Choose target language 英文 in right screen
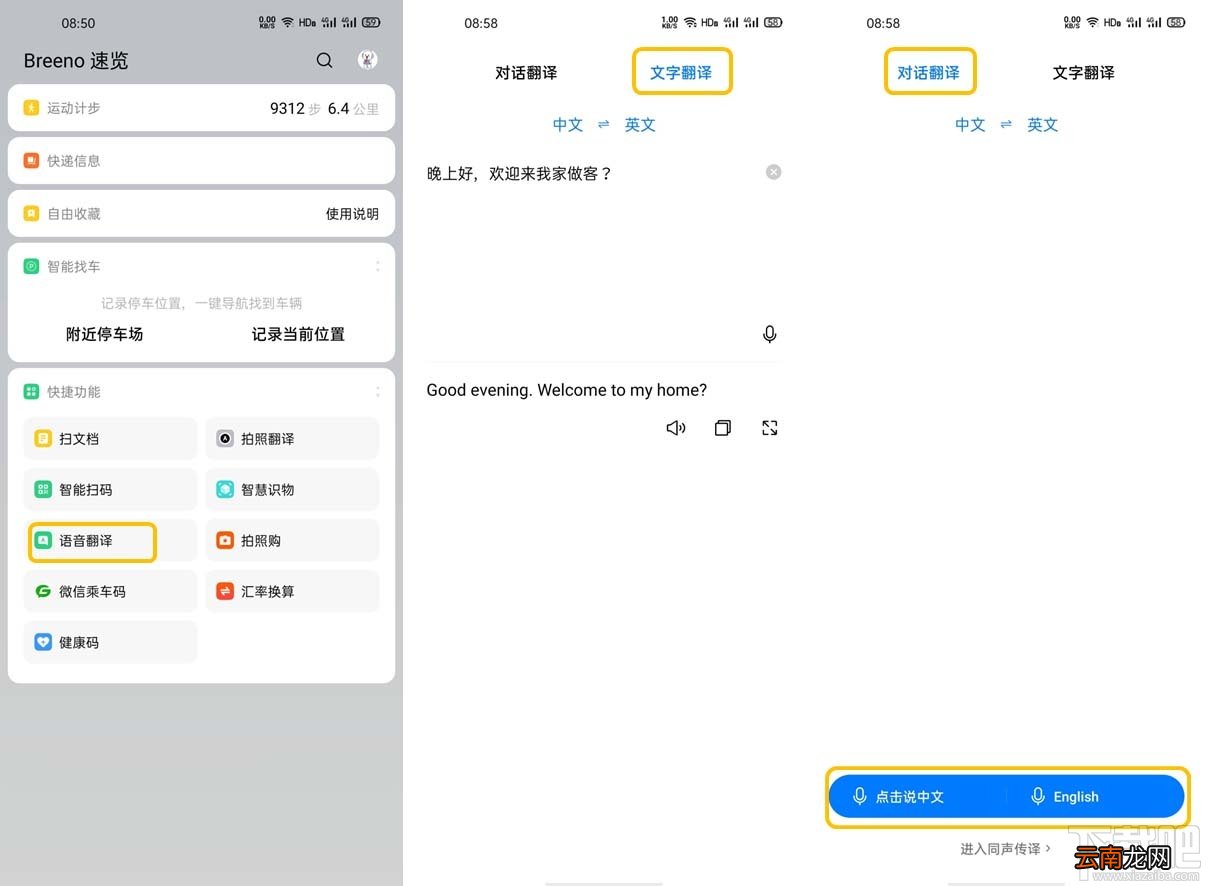The width and height of the screenshot is (1208, 886). click(1042, 125)
